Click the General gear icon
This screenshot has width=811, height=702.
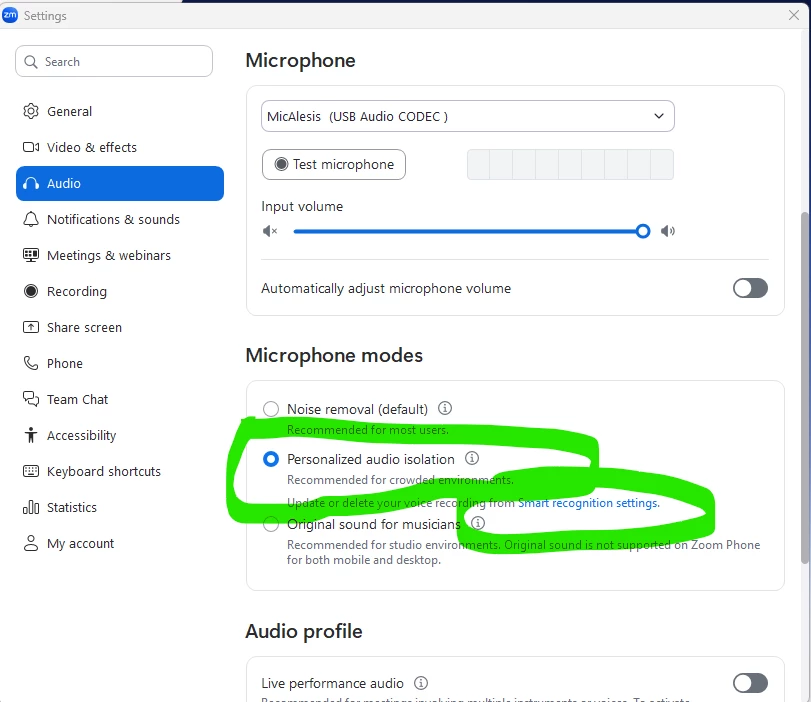point(31,111)
